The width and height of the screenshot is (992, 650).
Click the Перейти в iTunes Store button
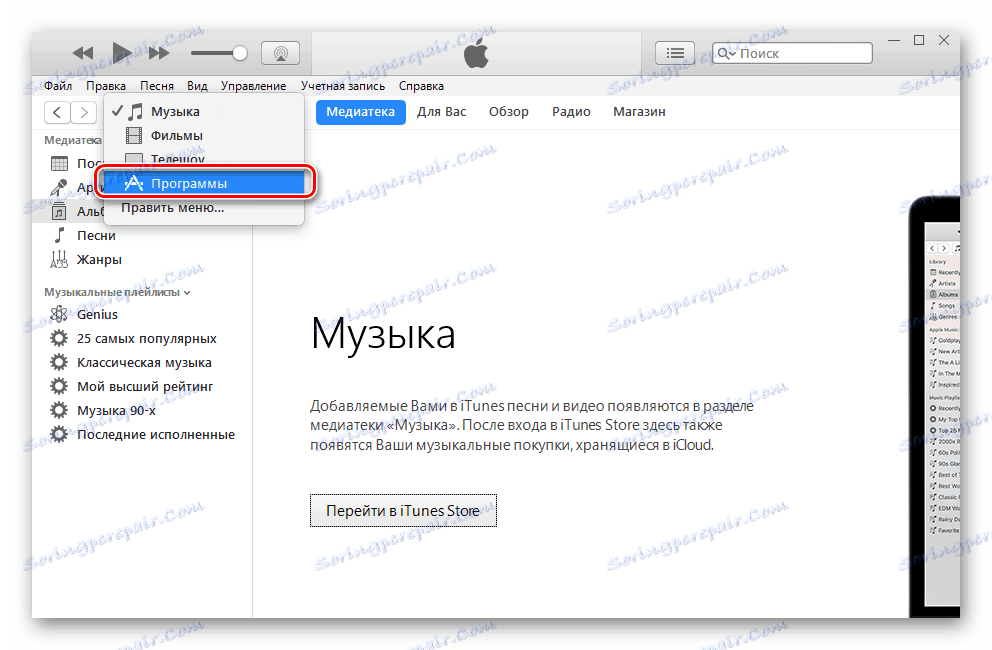tap(403, 510)
